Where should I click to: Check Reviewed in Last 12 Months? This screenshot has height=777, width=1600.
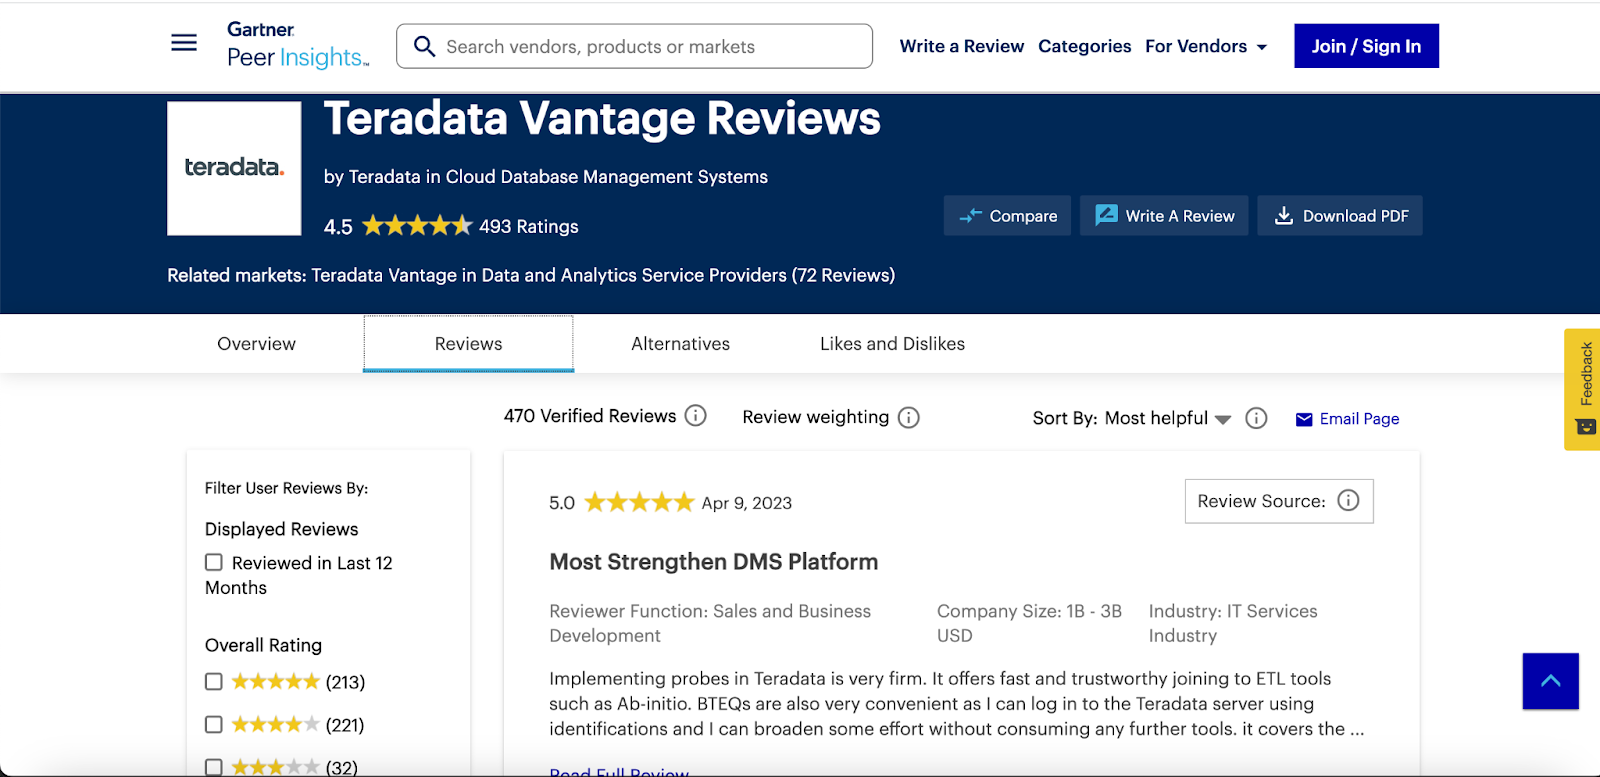click(x=214, y=563)
